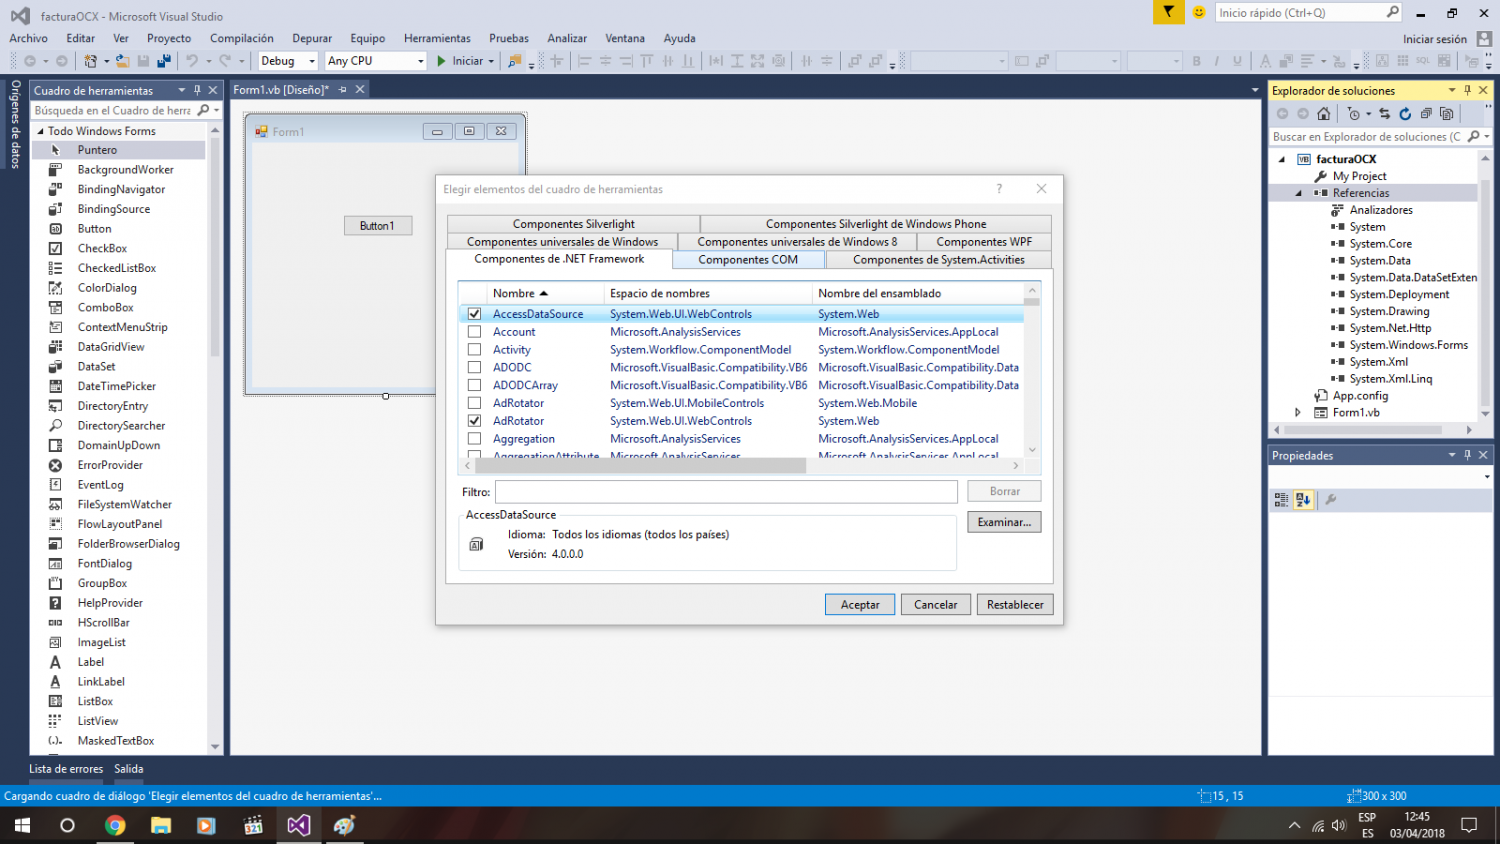Click categorized view icon in Propiedades
1500x844 pixels.
click(x=1281, y=500)
